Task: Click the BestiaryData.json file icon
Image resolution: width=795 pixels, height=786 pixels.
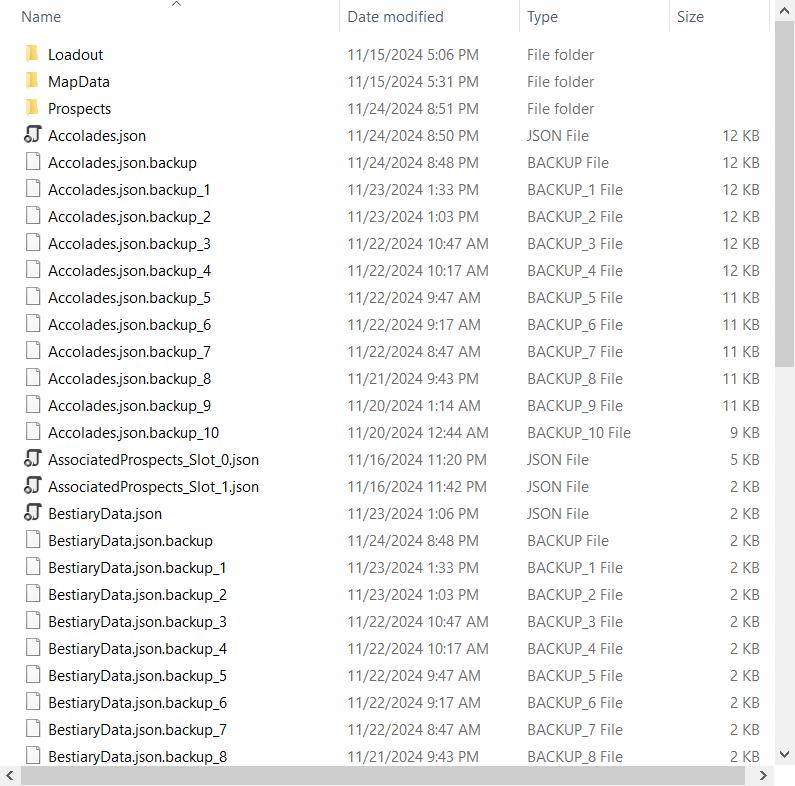Action: (x=32, y=513)
